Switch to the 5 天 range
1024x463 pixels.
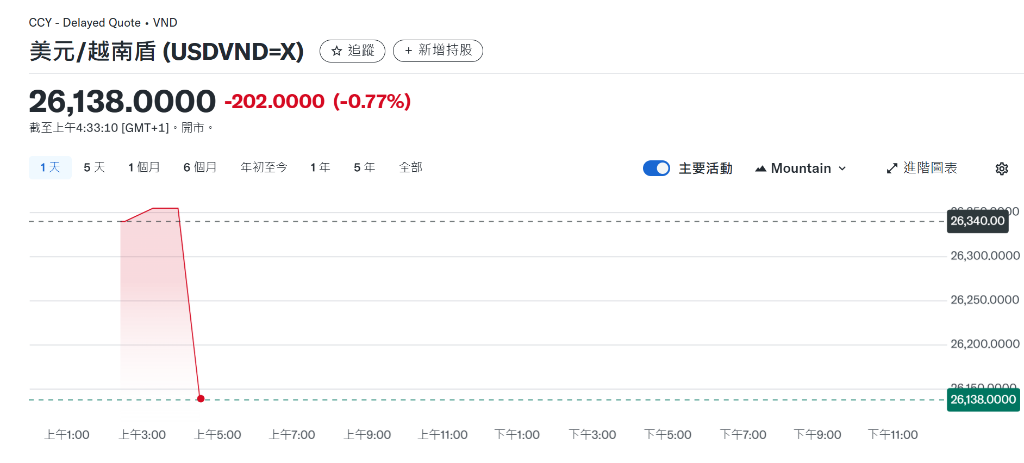coord(94,168)
